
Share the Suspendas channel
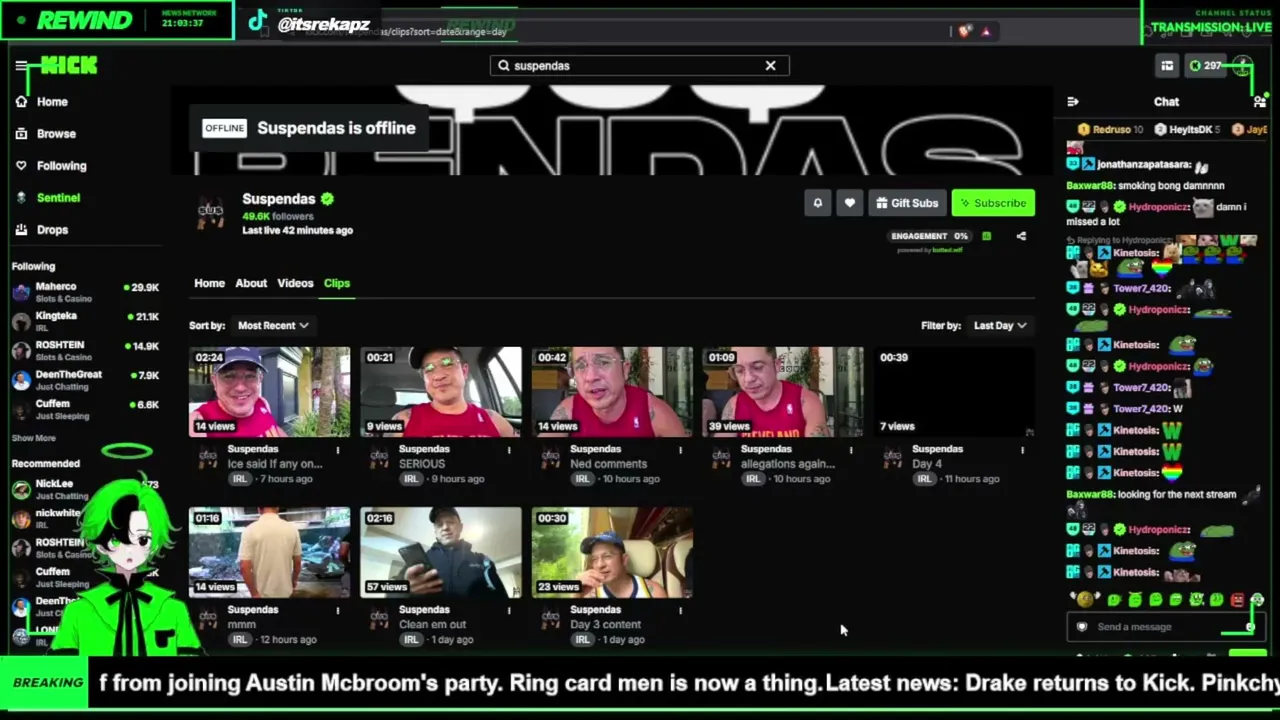pos(1021,237)
